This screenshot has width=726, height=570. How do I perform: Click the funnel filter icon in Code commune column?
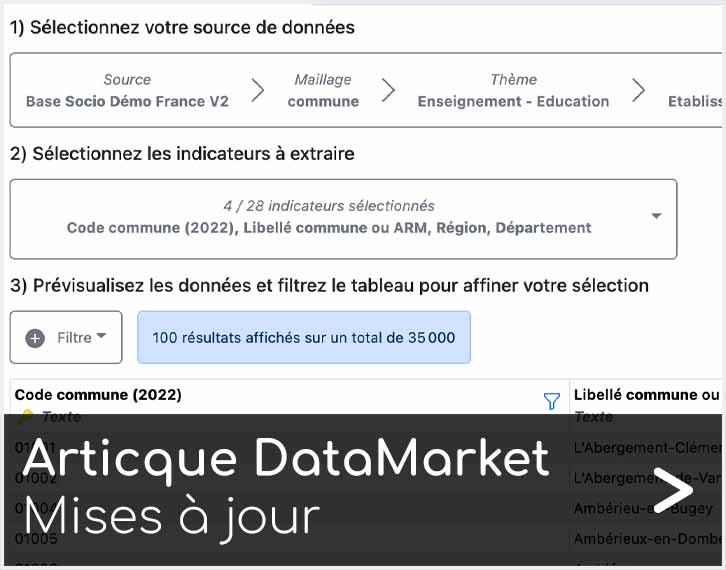[551, 401]
